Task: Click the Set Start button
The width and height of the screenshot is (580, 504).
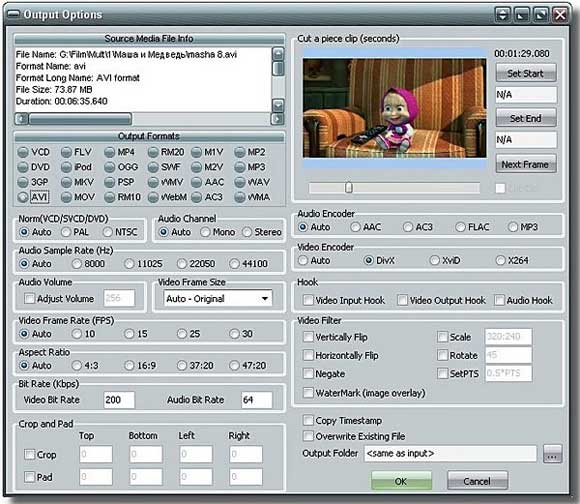Action: point(526,73)
